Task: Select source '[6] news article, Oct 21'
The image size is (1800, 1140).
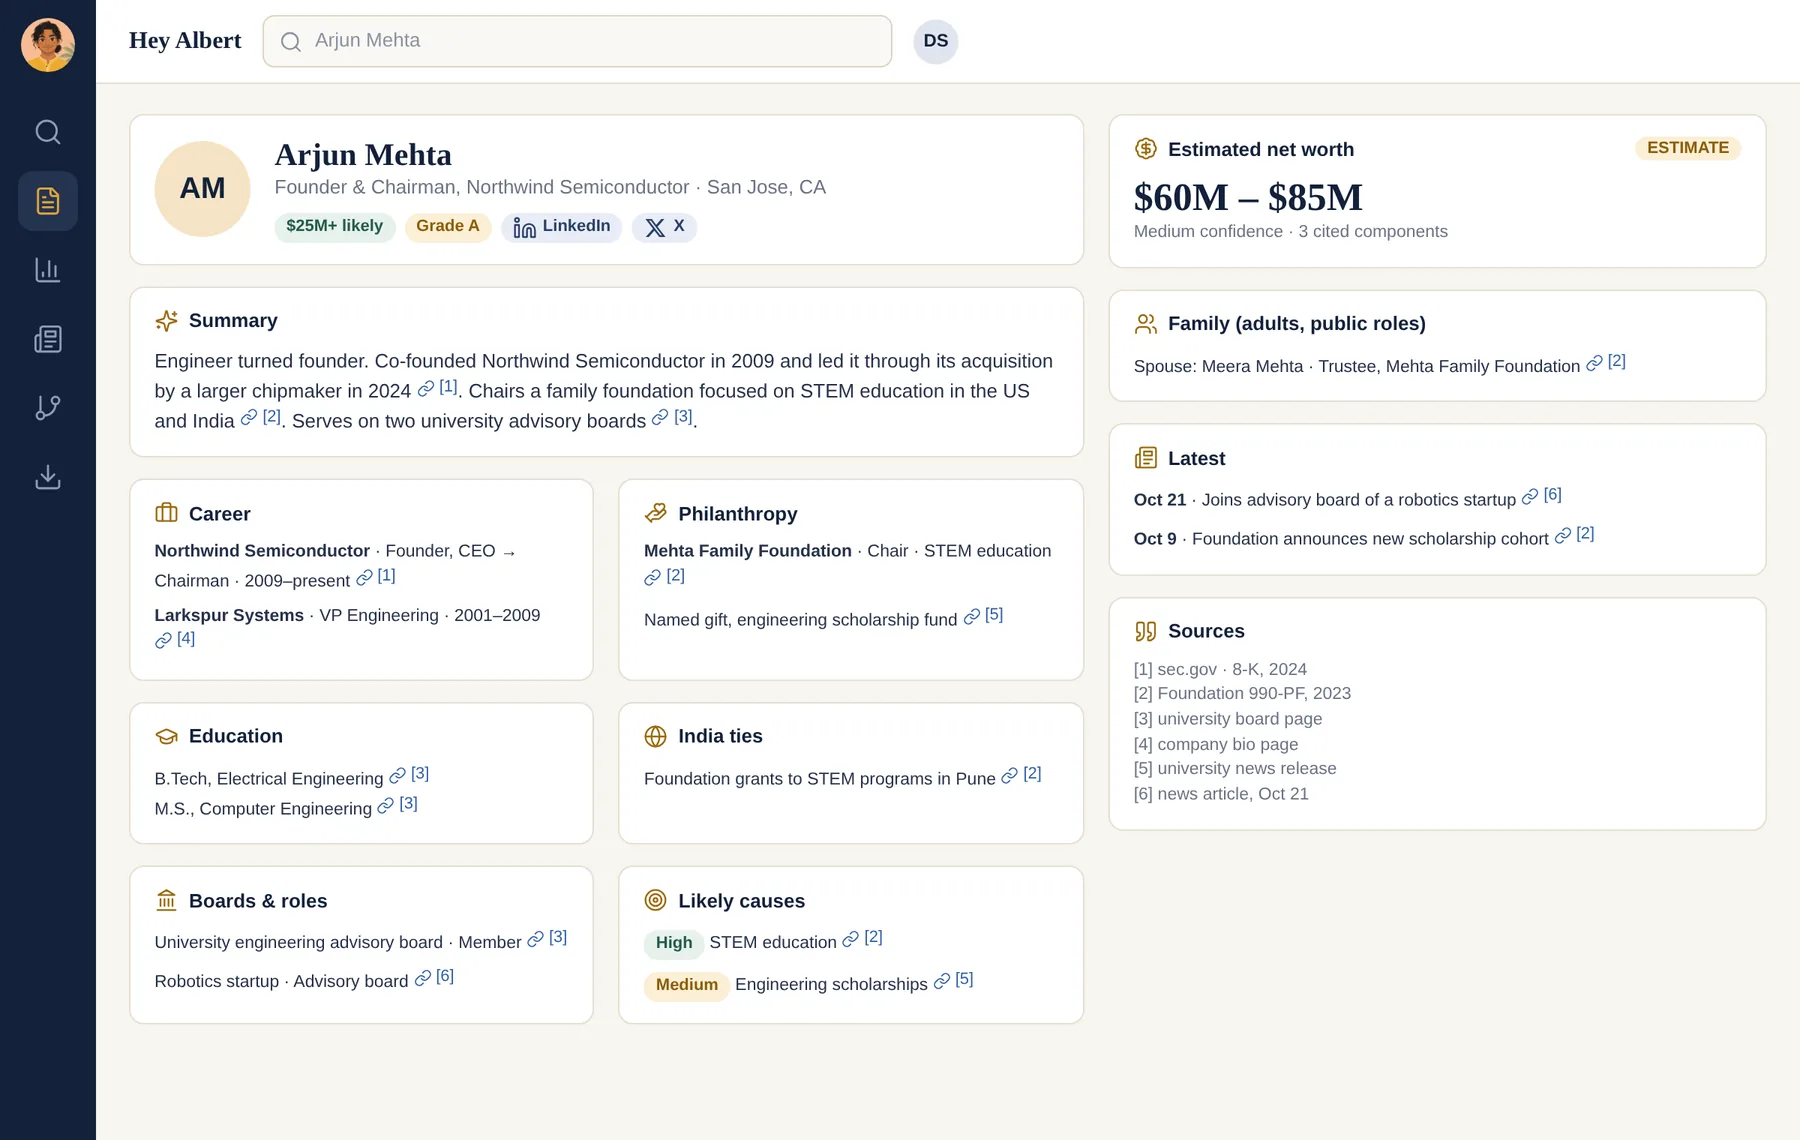Action: point(1221,794)
